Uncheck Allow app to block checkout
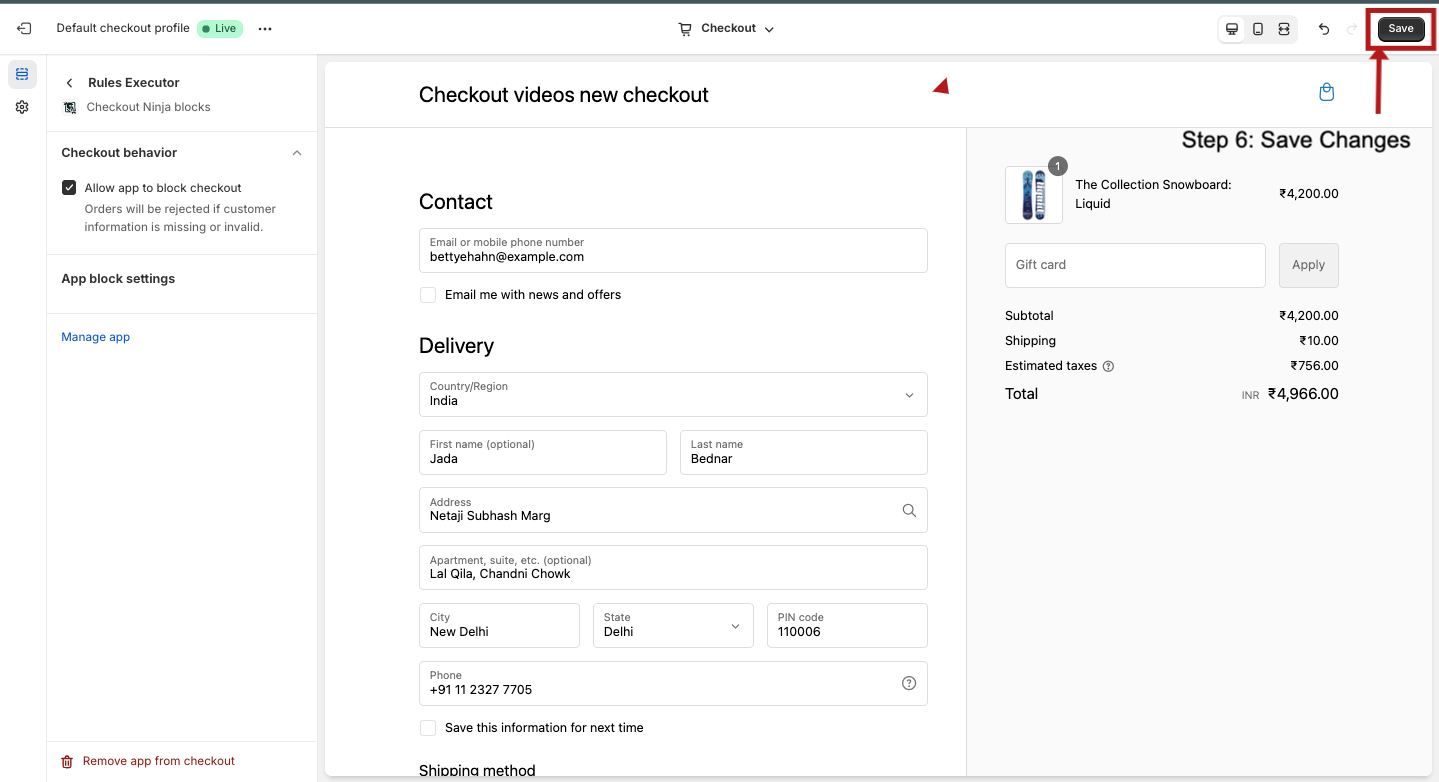Viewport: 1439px width, 782px height. pos(69,188)
